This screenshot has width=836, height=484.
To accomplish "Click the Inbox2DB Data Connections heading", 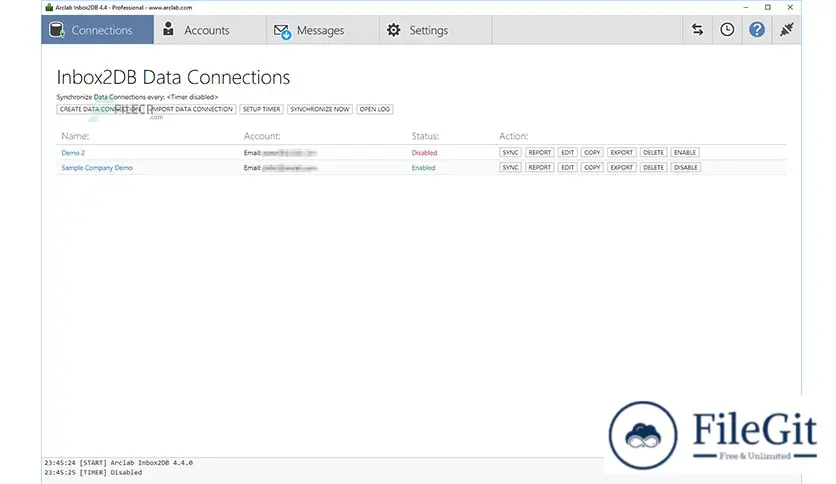I will point(173,77).
